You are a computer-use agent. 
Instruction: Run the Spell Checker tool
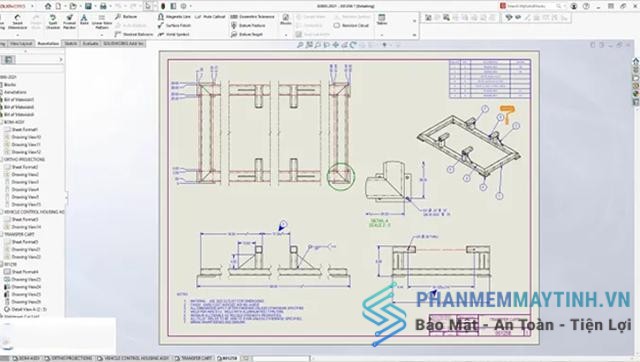coord(53,21)
